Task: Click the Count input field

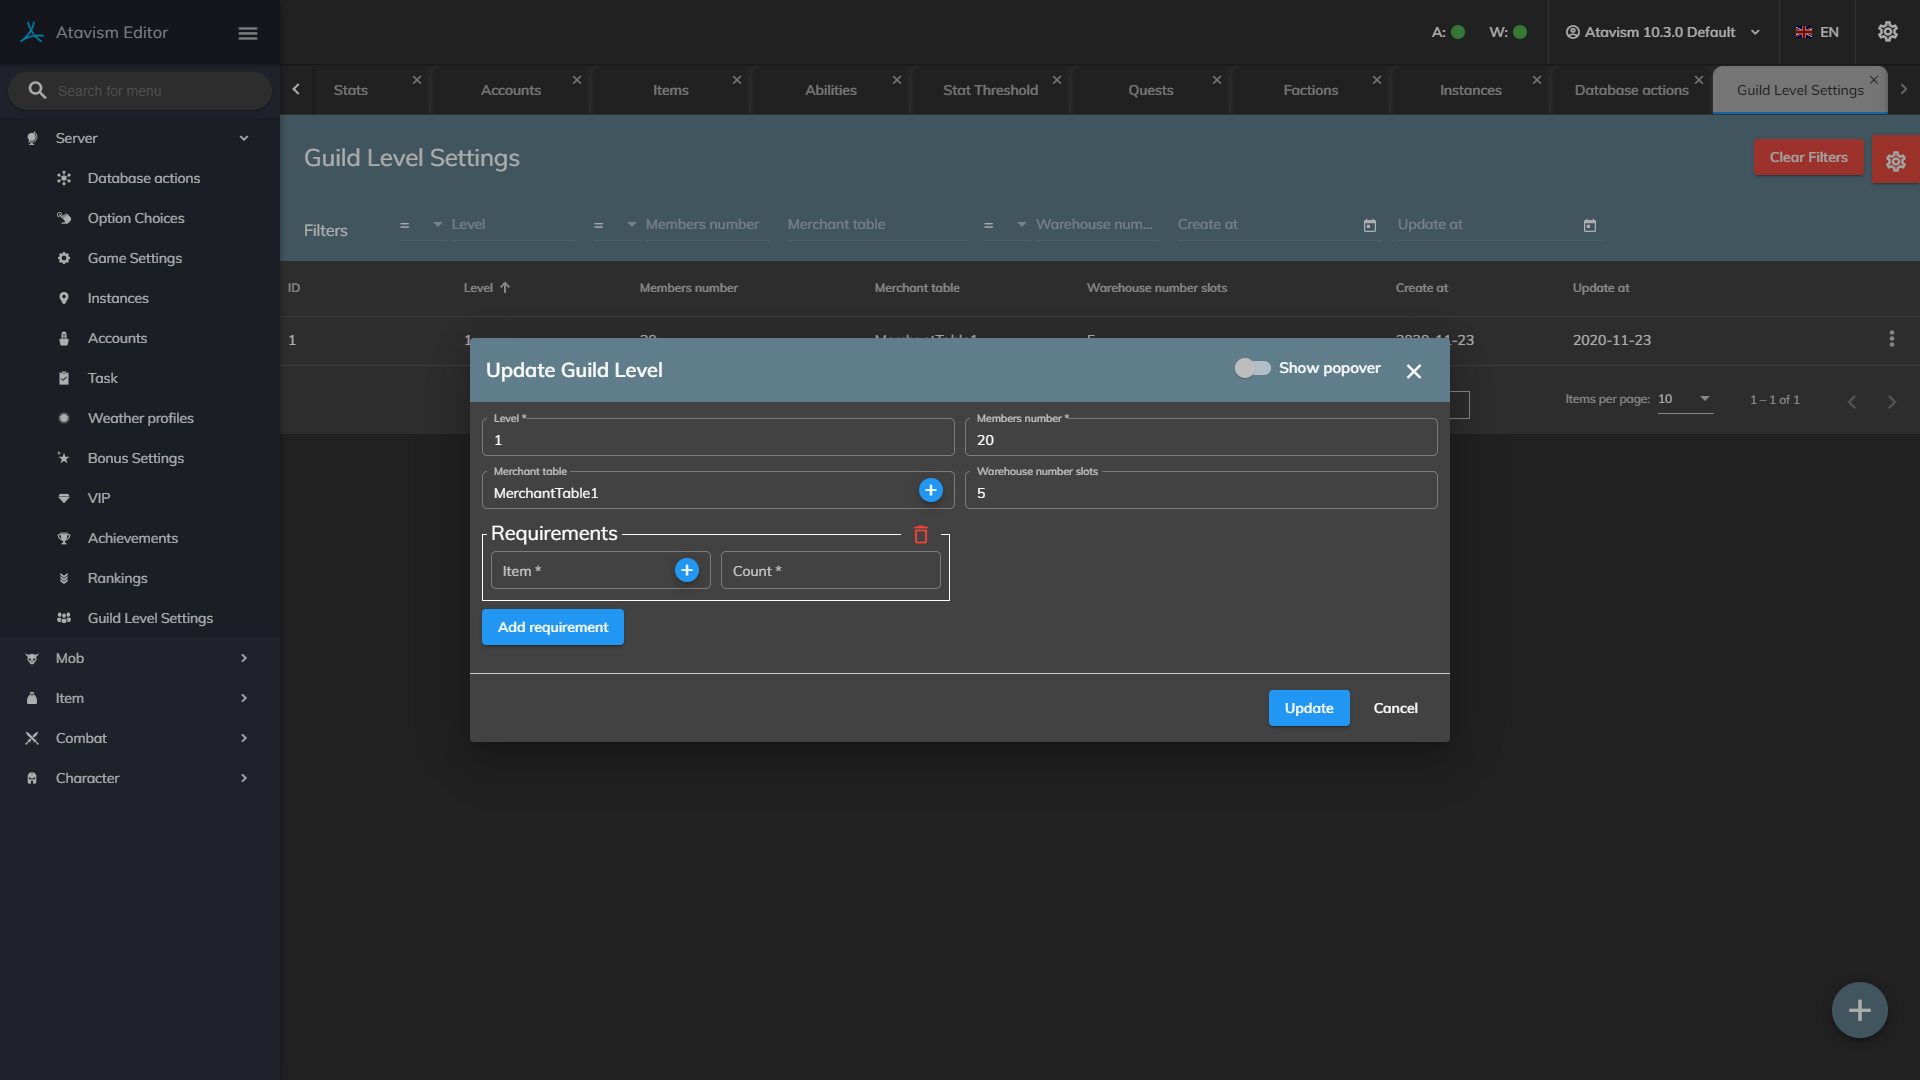Action: tap(830, 571)
